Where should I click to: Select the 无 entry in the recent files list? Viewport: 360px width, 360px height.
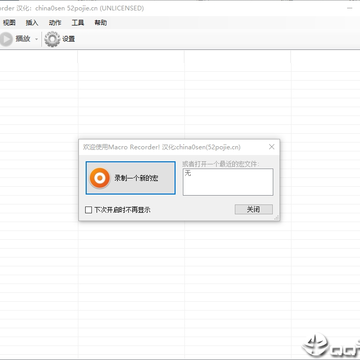(x=188, y=173)
